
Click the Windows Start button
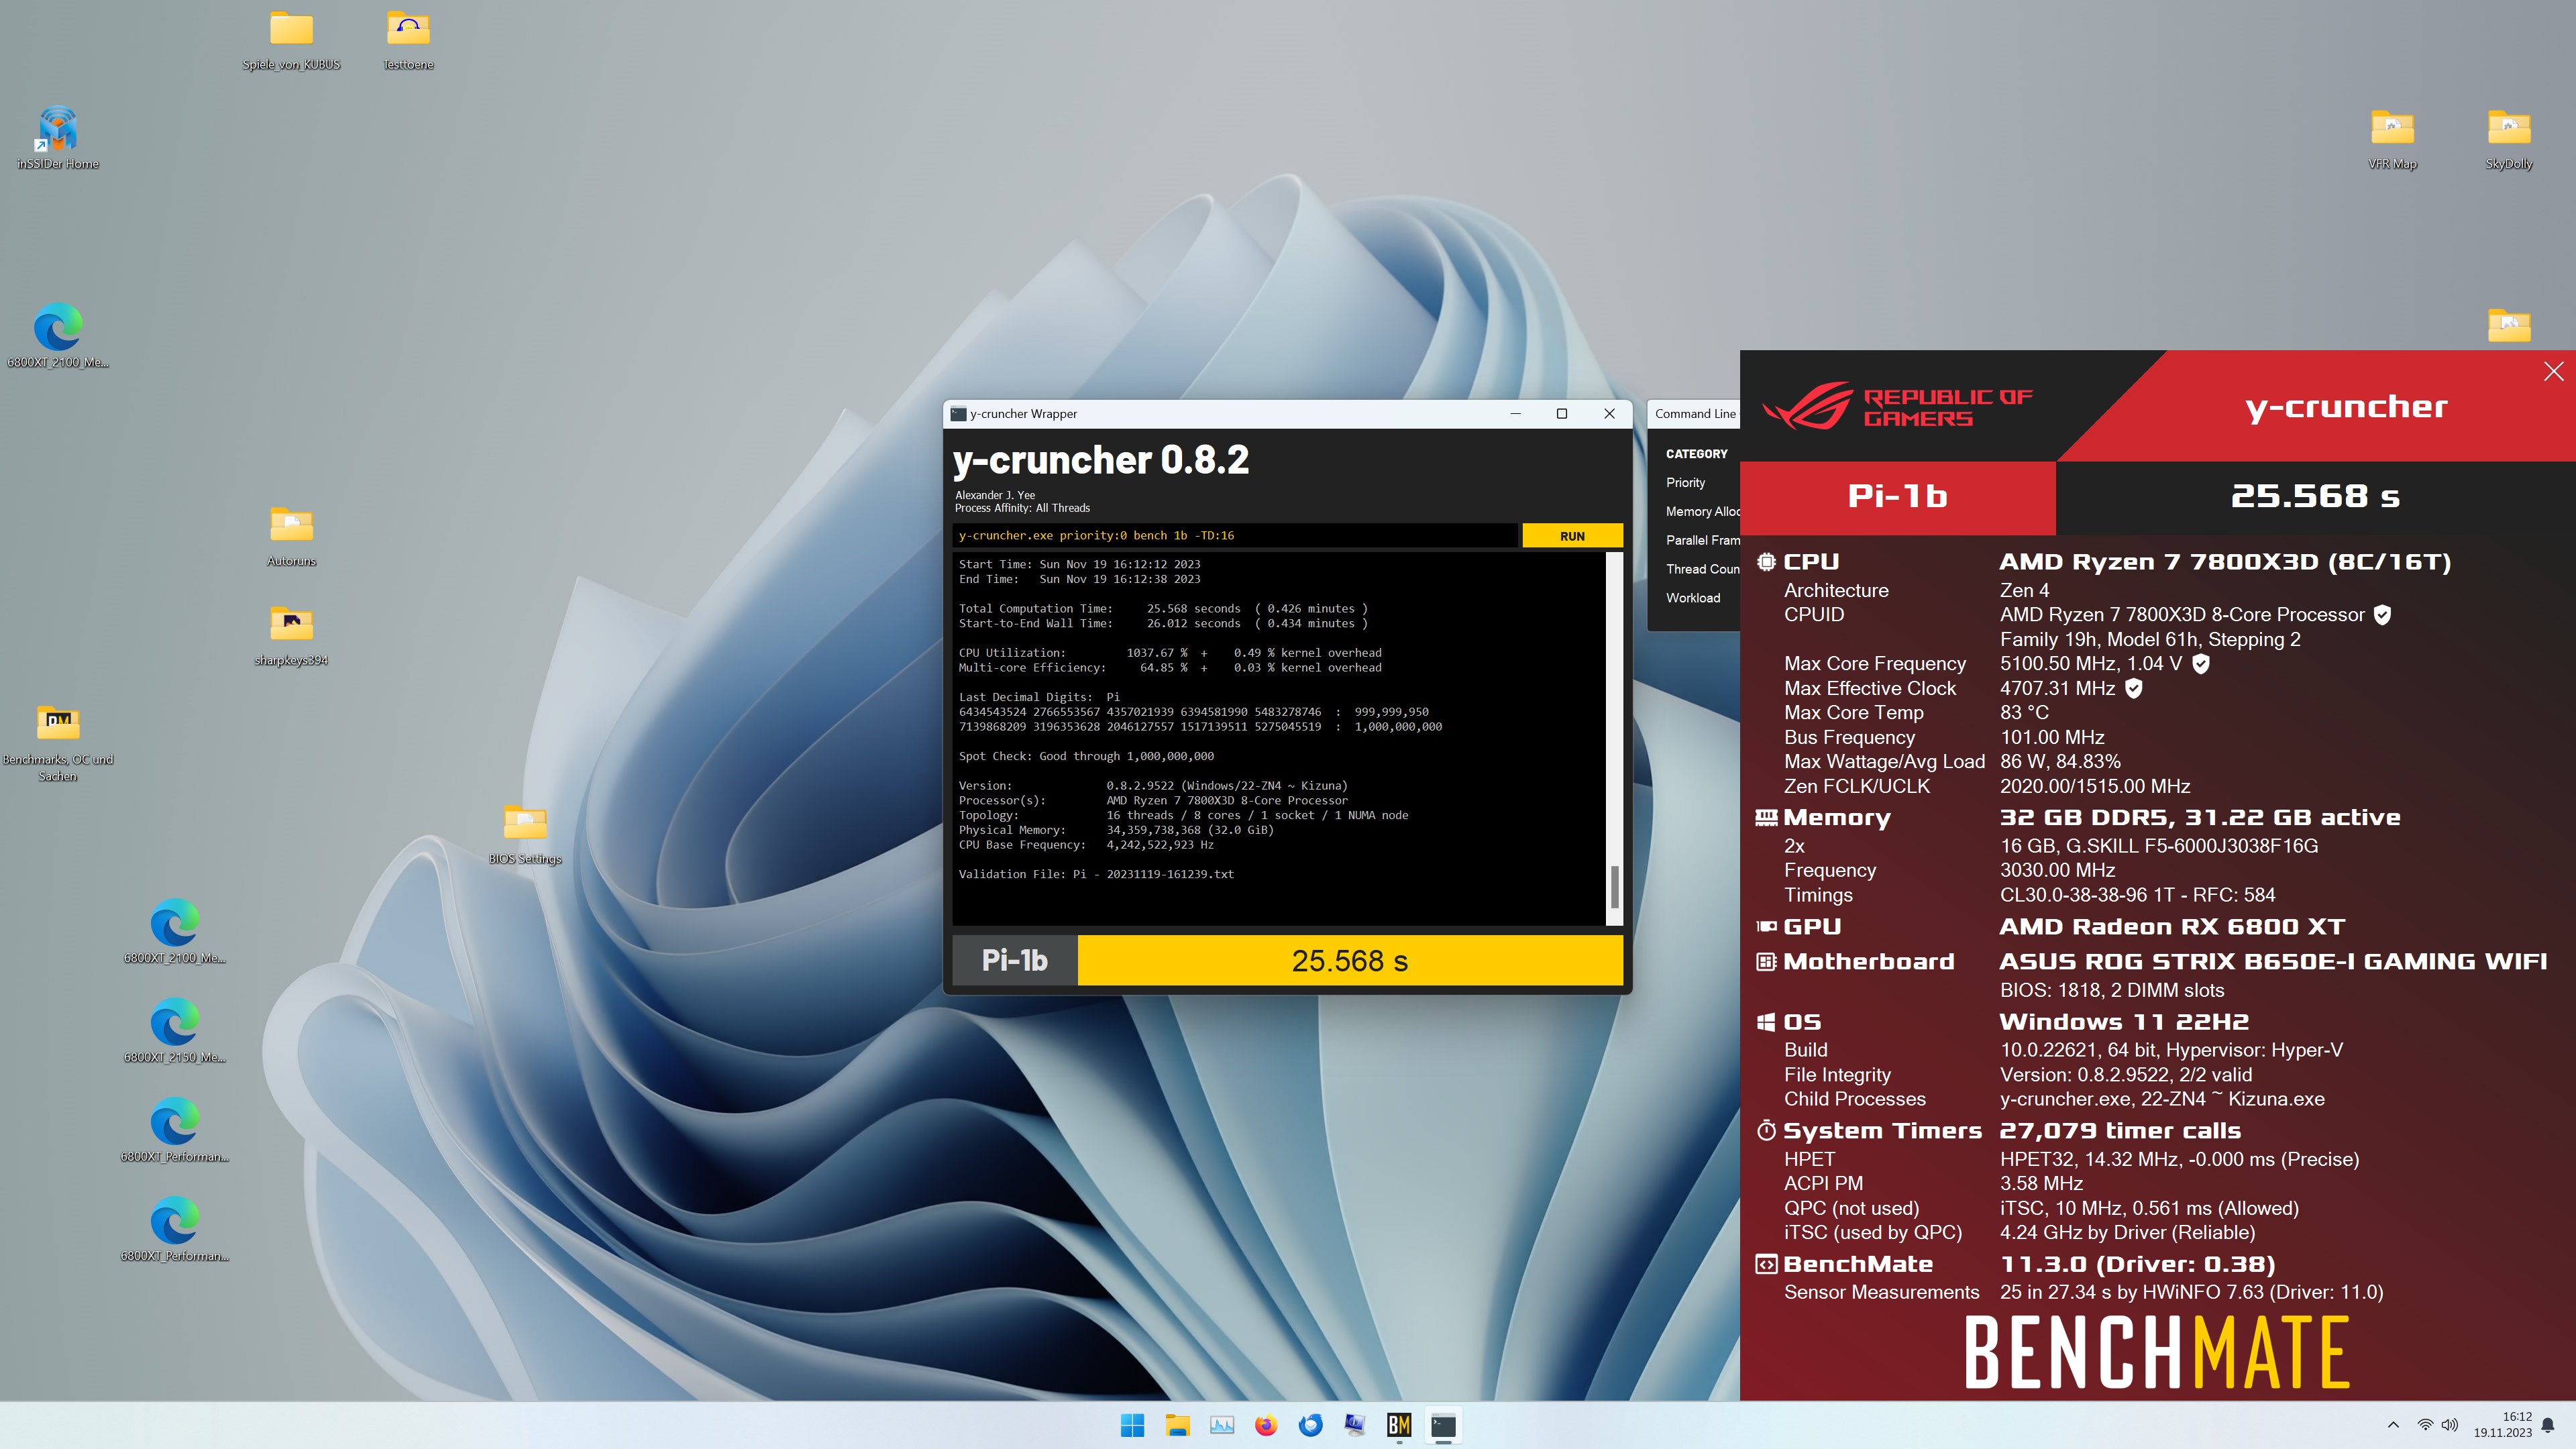[1132, 1425]
